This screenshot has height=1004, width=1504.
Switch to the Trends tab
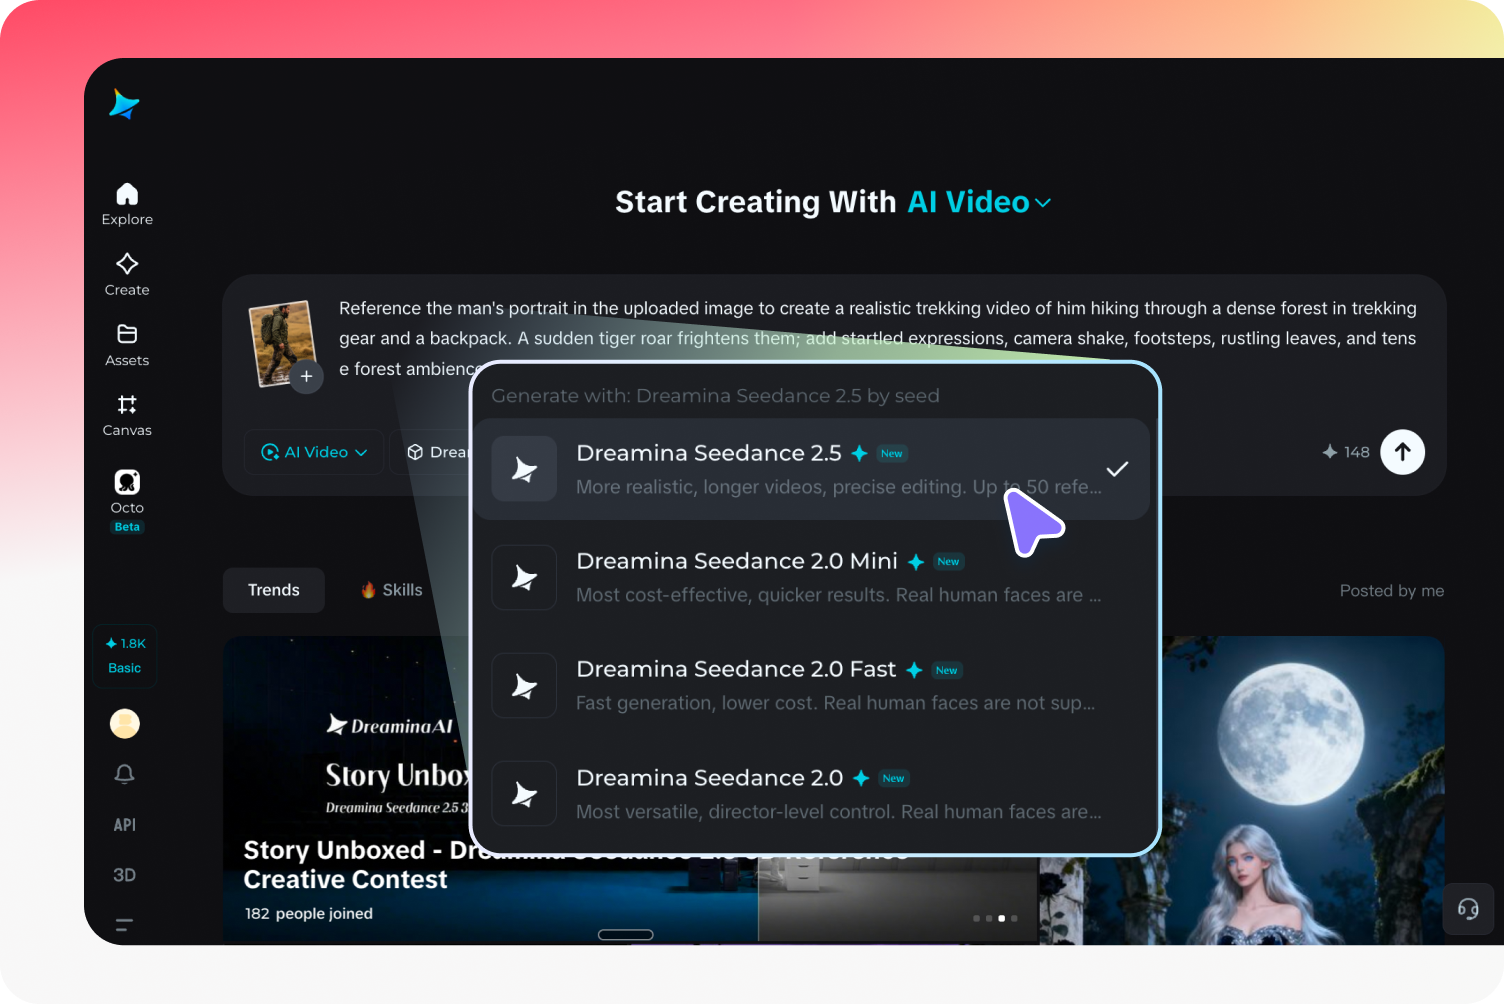pos(274,590)
